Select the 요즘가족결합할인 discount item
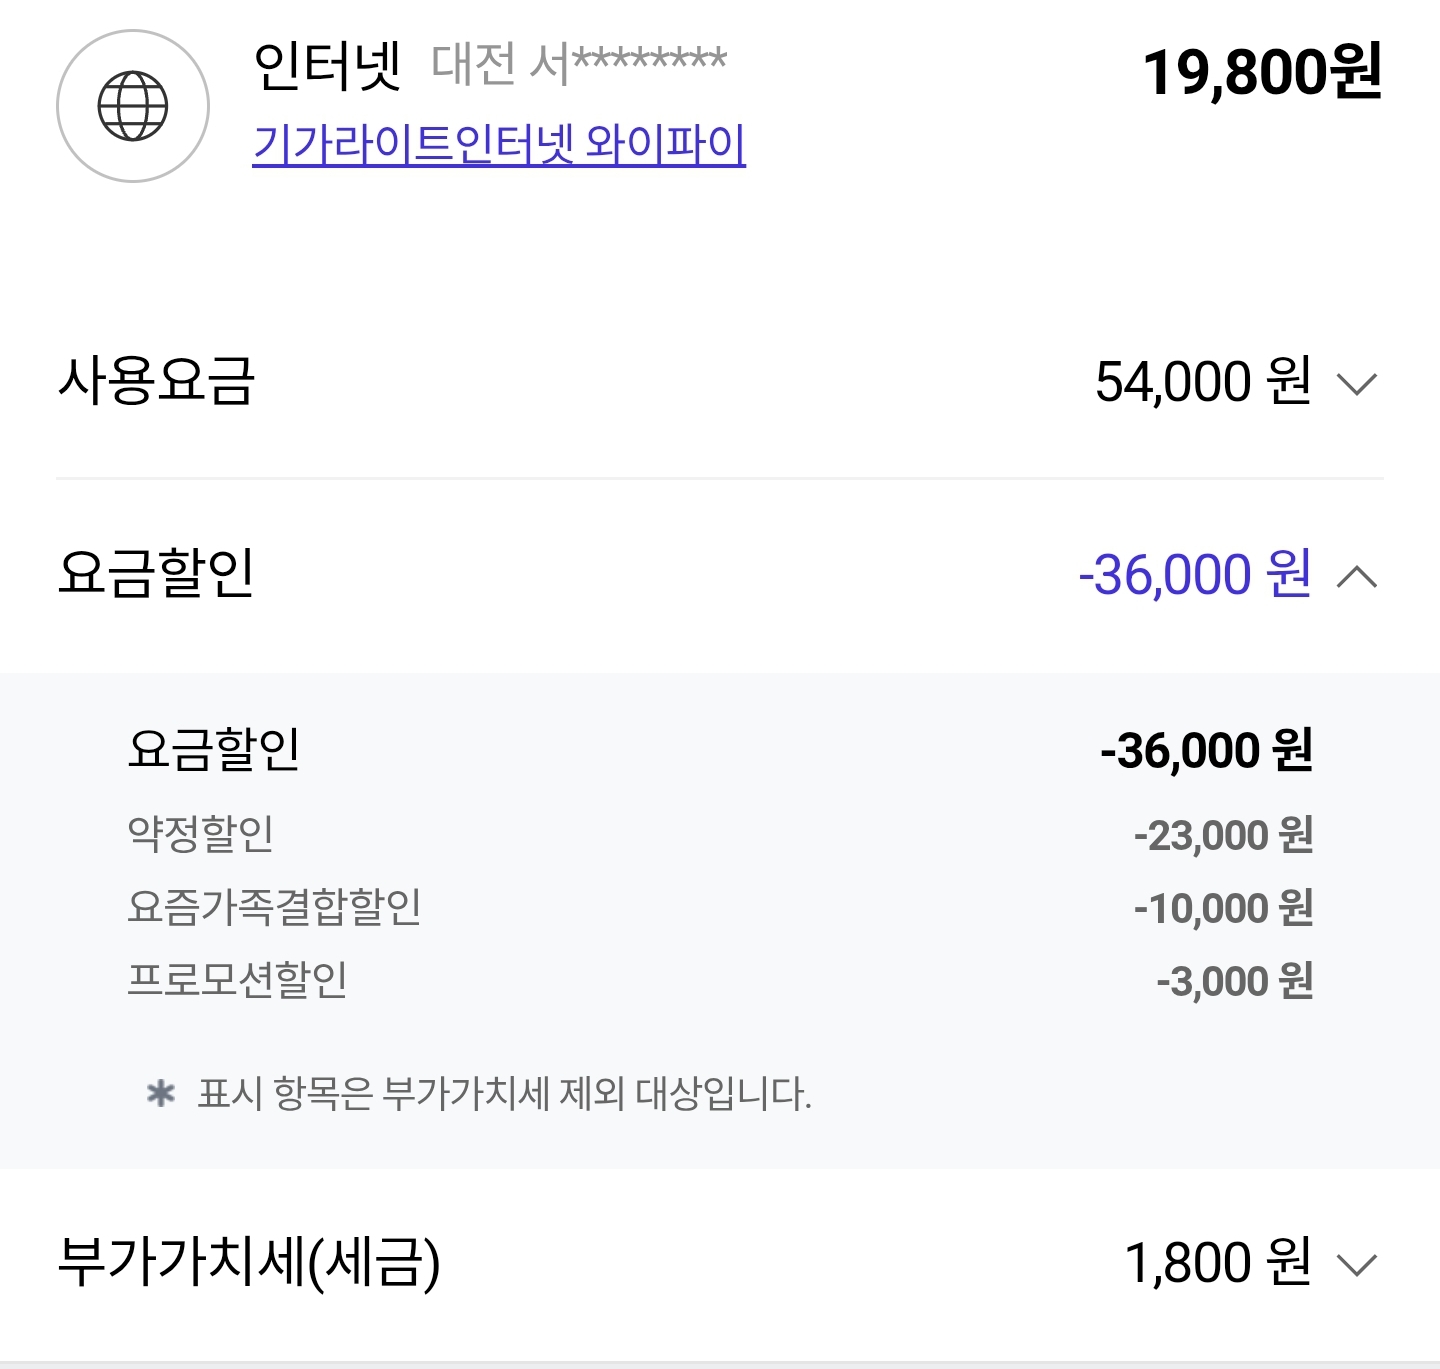 [274, 907]
